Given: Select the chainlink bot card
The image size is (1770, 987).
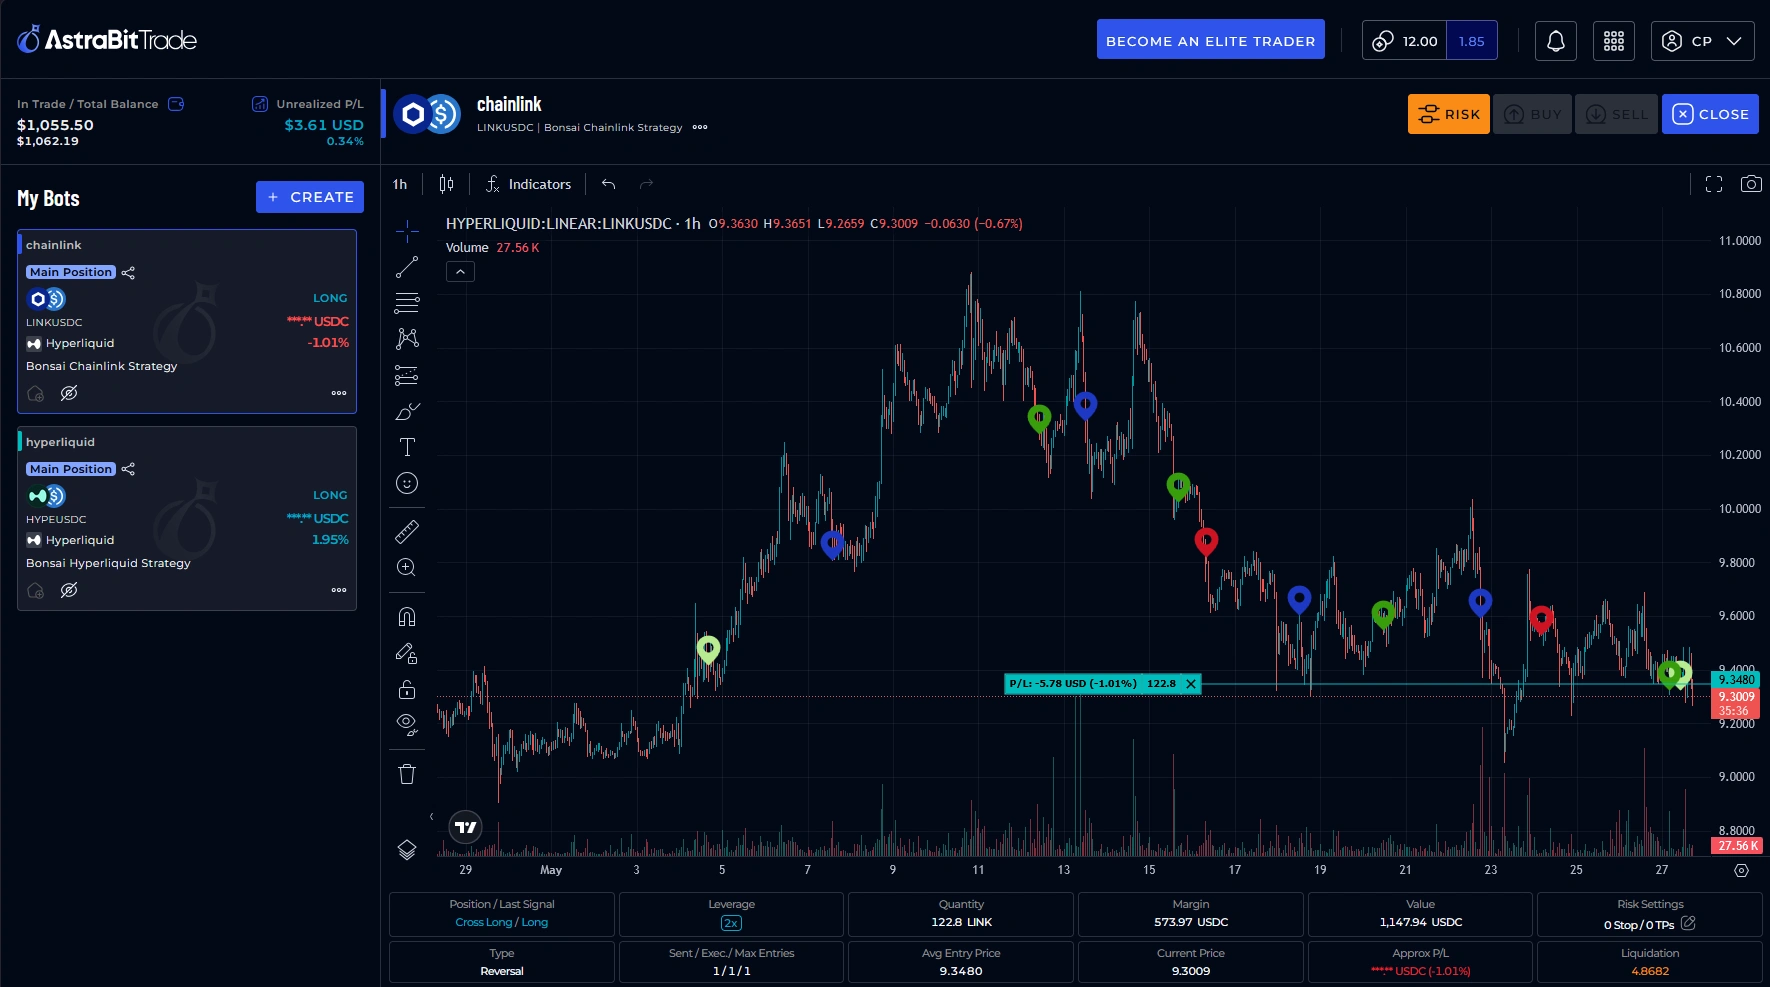Looking at the screenshot, I should pyautogui.click(x=187, y=321).
